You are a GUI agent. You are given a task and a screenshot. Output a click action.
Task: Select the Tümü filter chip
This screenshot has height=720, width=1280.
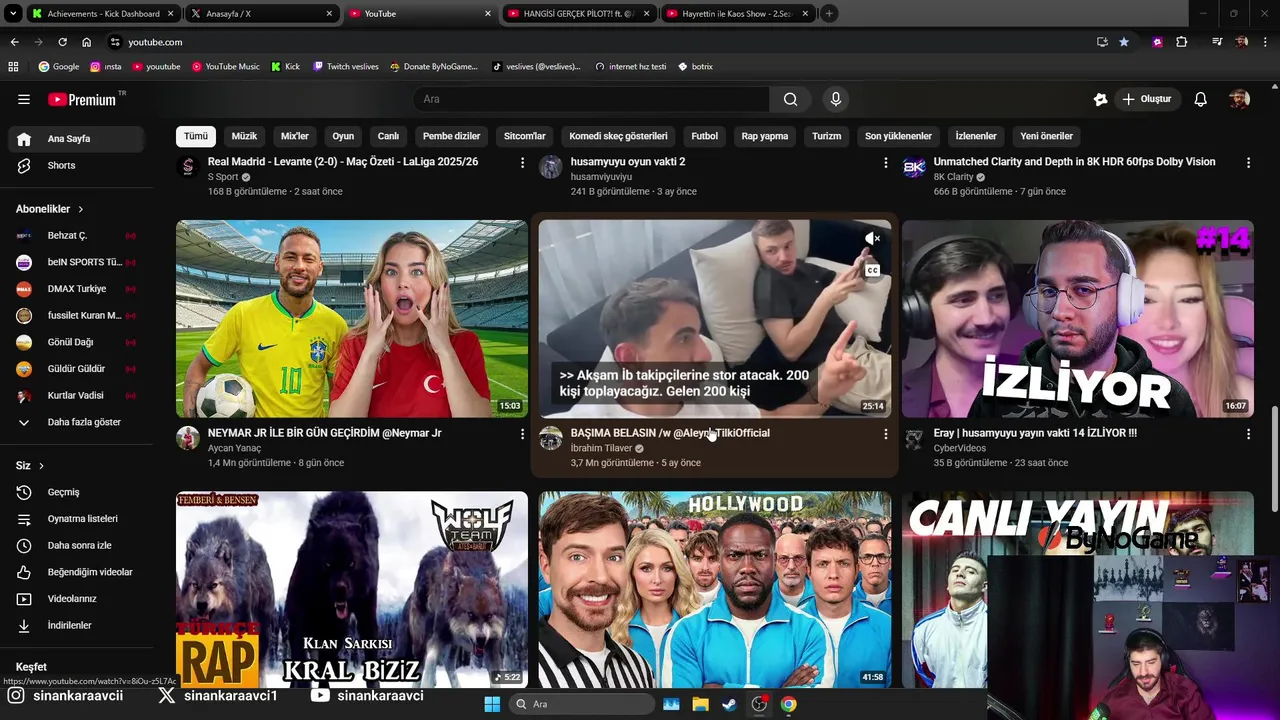click(x=196, y=136)
